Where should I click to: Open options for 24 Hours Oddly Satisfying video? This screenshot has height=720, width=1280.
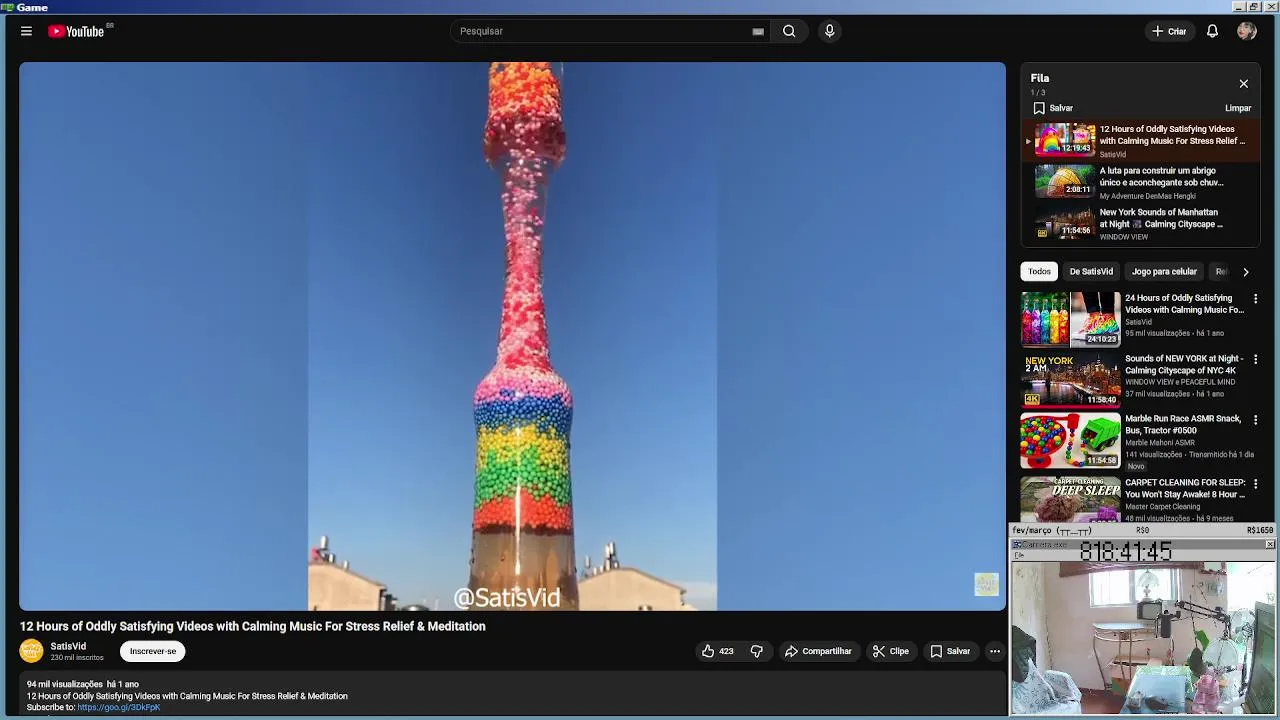(1256, 299)
